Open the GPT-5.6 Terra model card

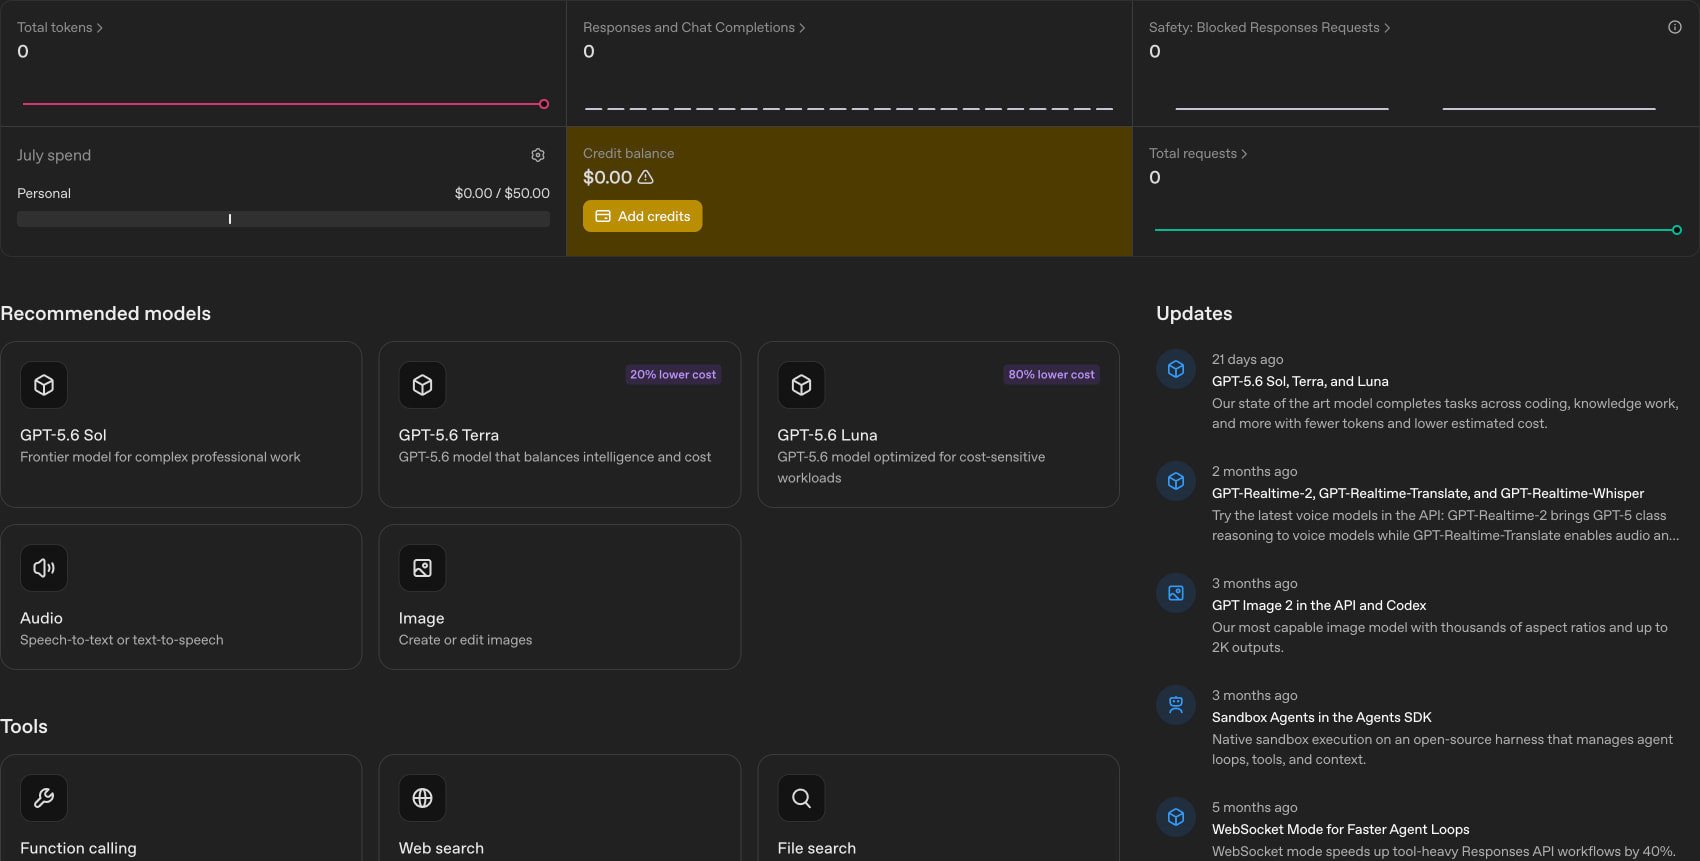point(560,424)
